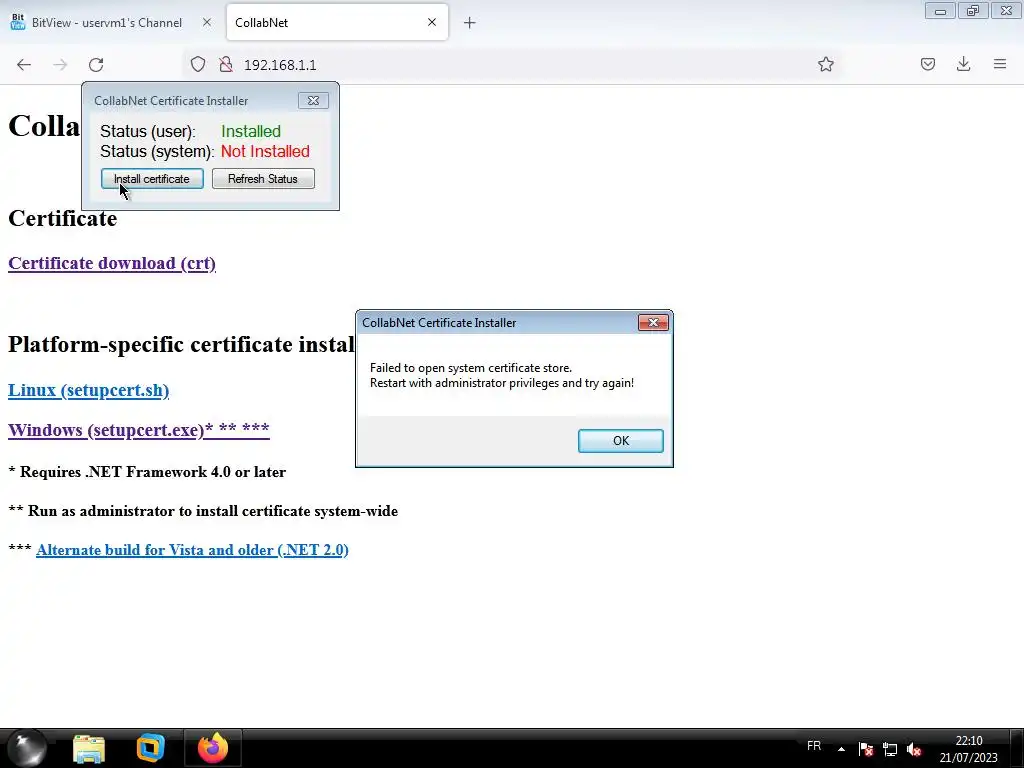Click the Refresh Status button

tap(263, 179)
